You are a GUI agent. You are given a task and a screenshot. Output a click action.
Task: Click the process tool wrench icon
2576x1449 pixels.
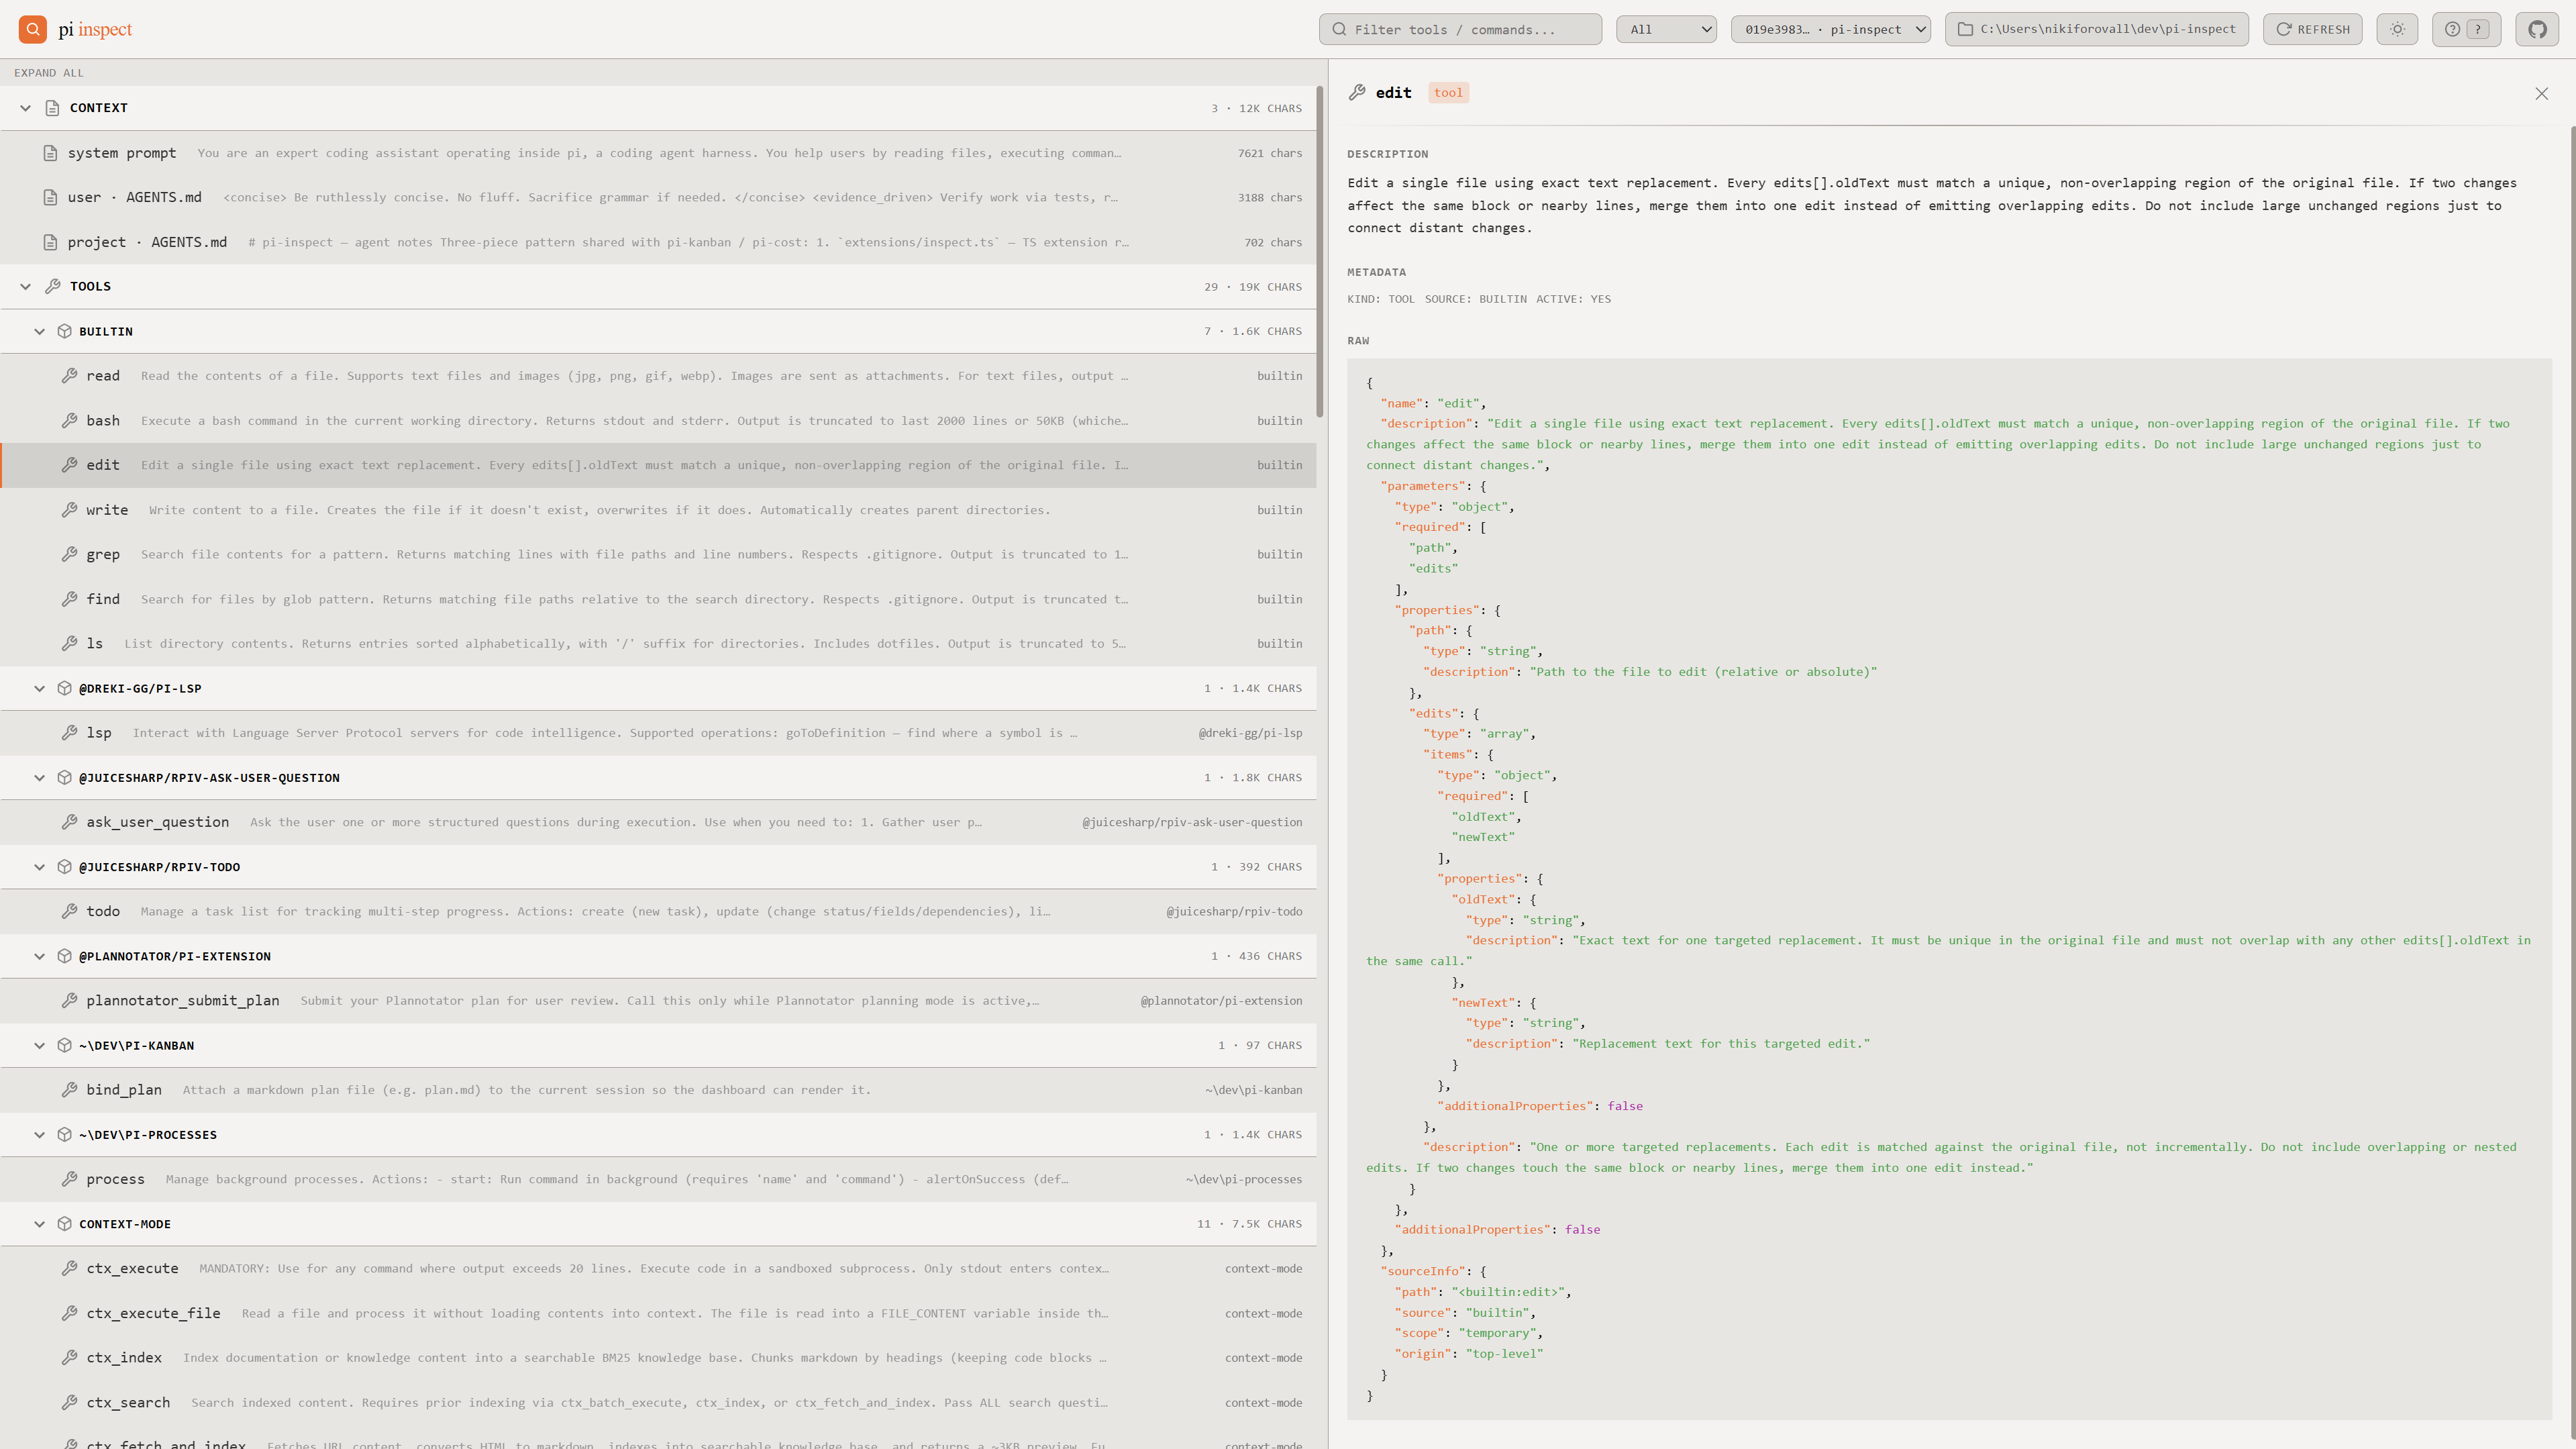tap(69, 1179)
